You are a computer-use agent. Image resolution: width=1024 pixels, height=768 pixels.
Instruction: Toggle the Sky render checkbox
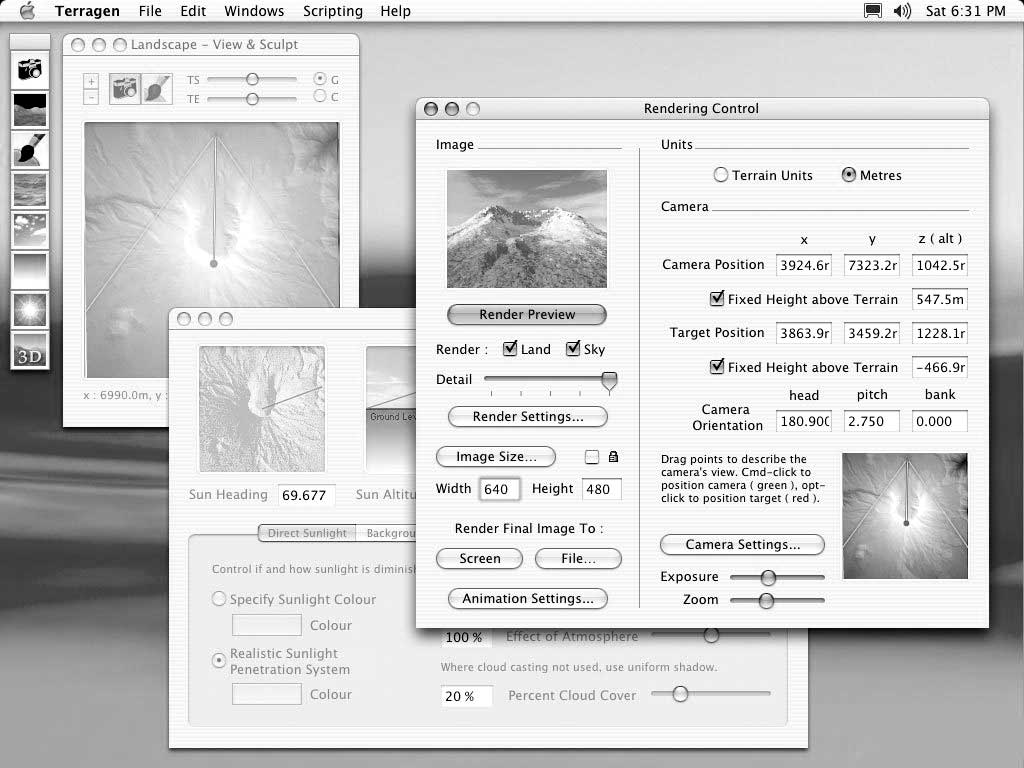click(x=573, y=348)
